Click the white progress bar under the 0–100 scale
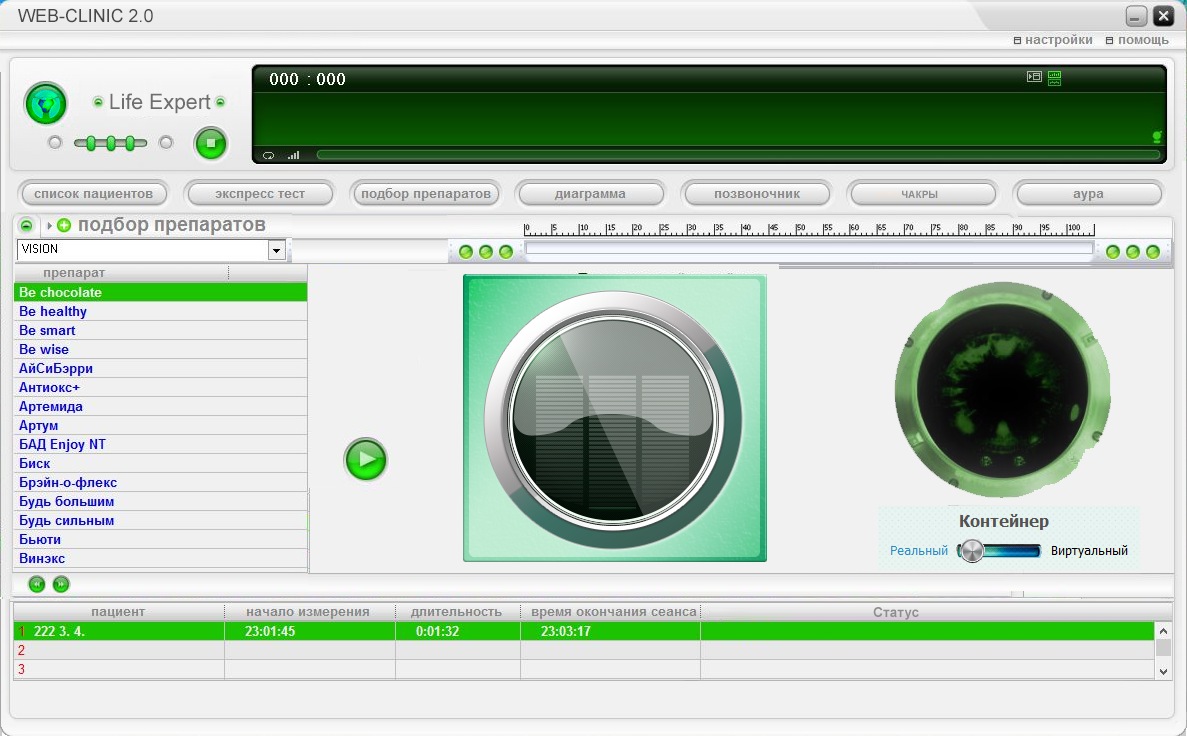Image resolution: width=1187 pixels, height=736 pixels. (x=809, y=248)
